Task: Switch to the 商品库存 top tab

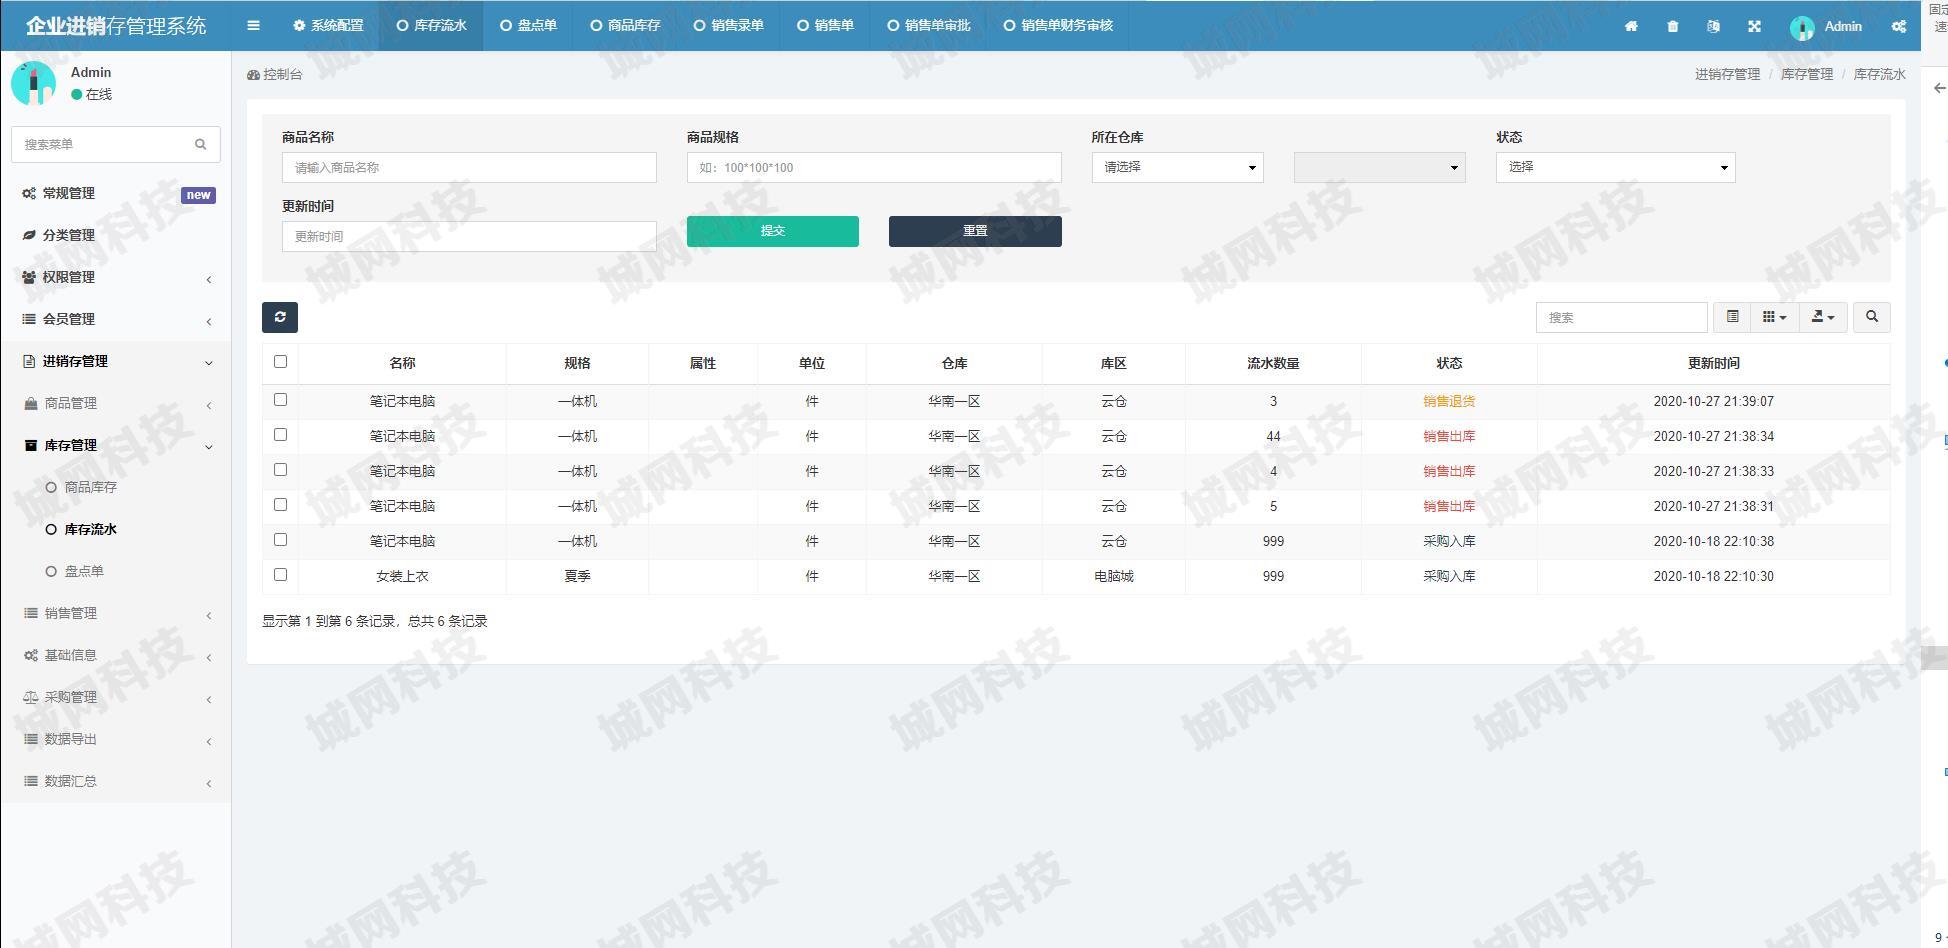Action: (625, 26)
